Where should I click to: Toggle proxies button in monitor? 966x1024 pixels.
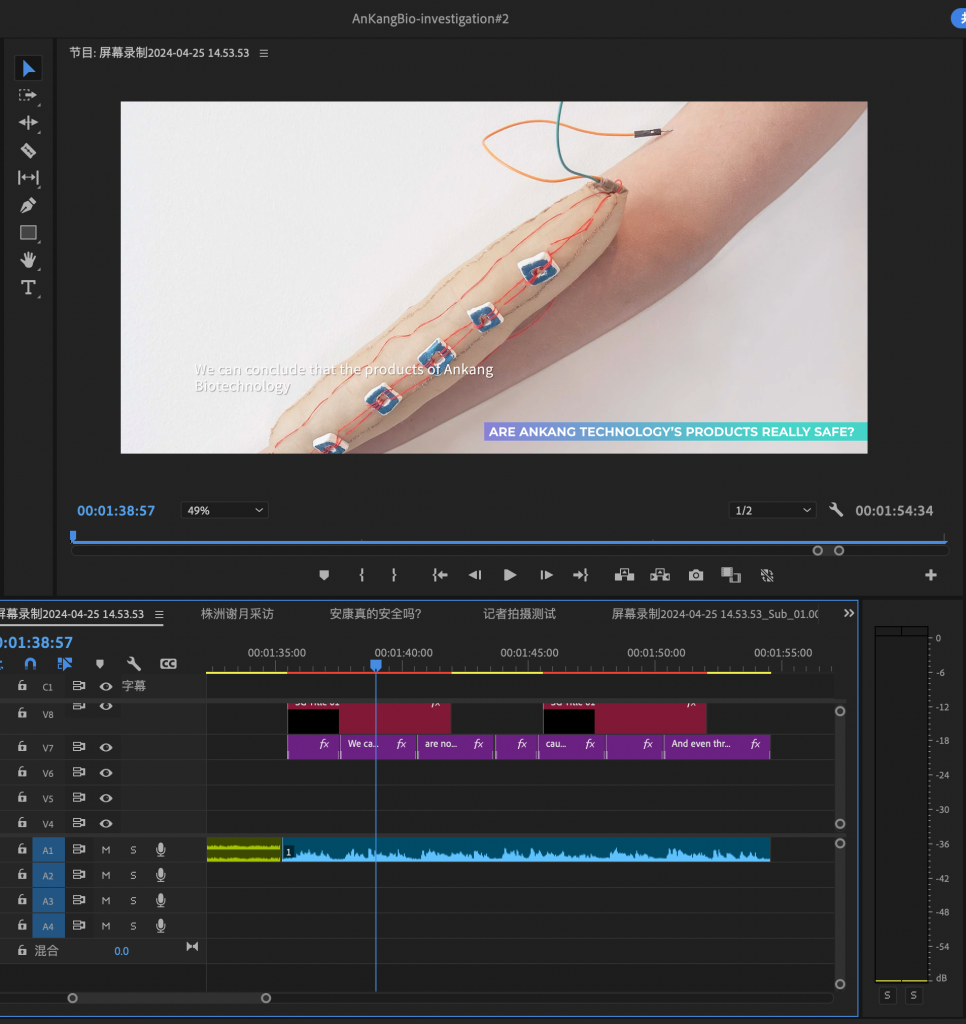tap(767, 575)
